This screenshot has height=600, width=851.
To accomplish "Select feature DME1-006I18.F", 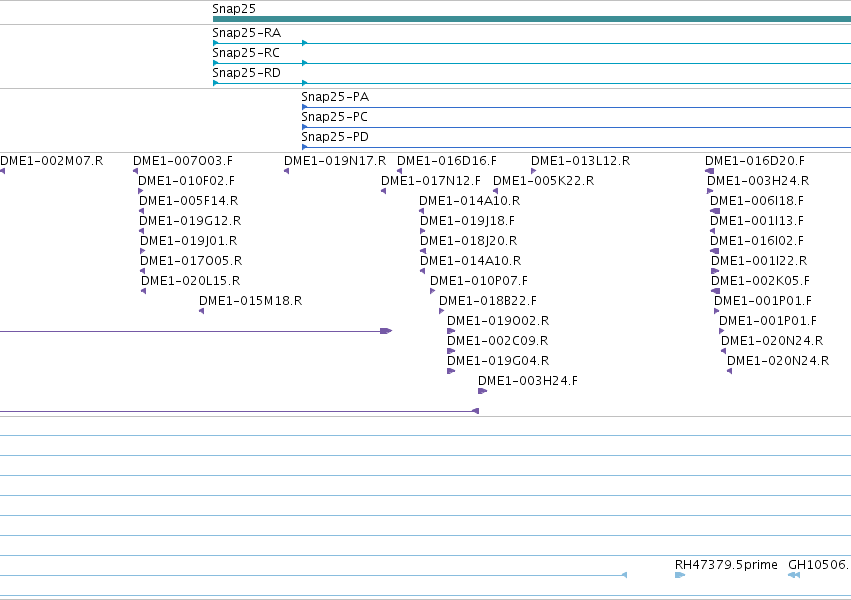I will [757, 201].
